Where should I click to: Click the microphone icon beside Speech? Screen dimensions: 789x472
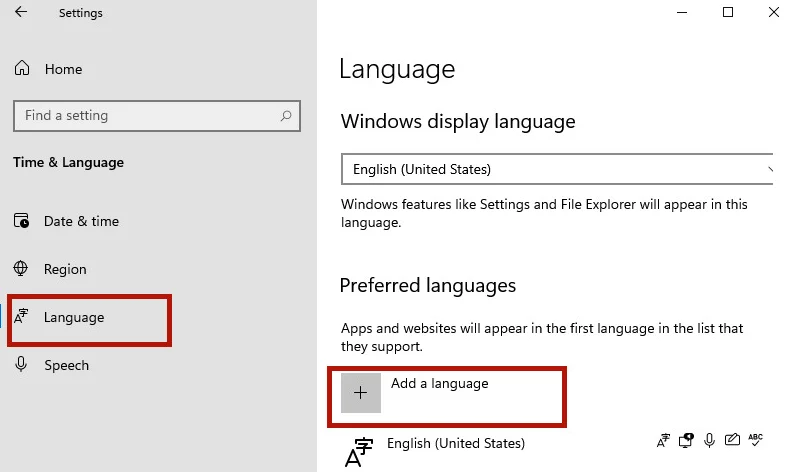(x=21, y=364)
